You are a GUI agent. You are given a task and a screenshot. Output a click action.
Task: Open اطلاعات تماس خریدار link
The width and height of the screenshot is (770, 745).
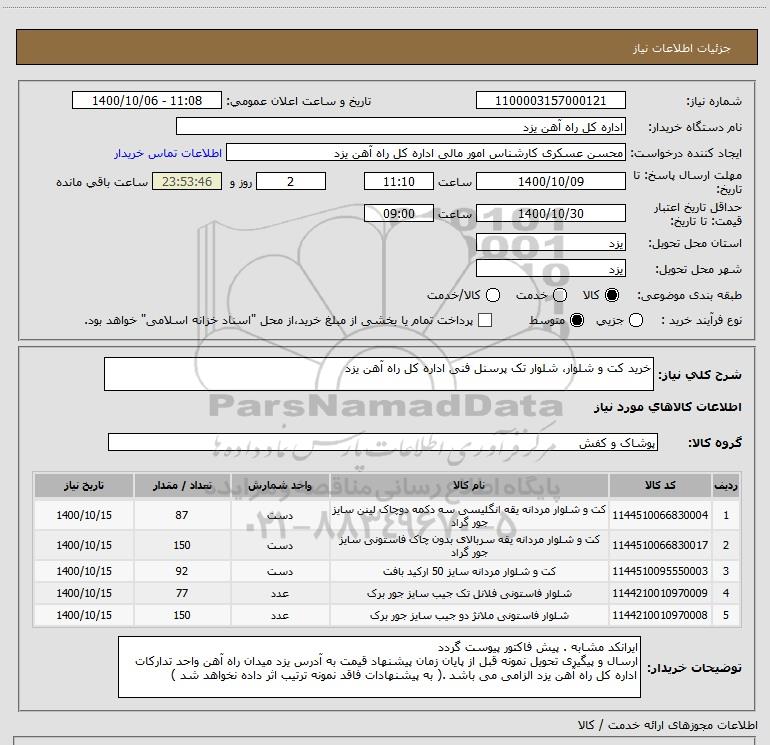[x=168, y=153]
